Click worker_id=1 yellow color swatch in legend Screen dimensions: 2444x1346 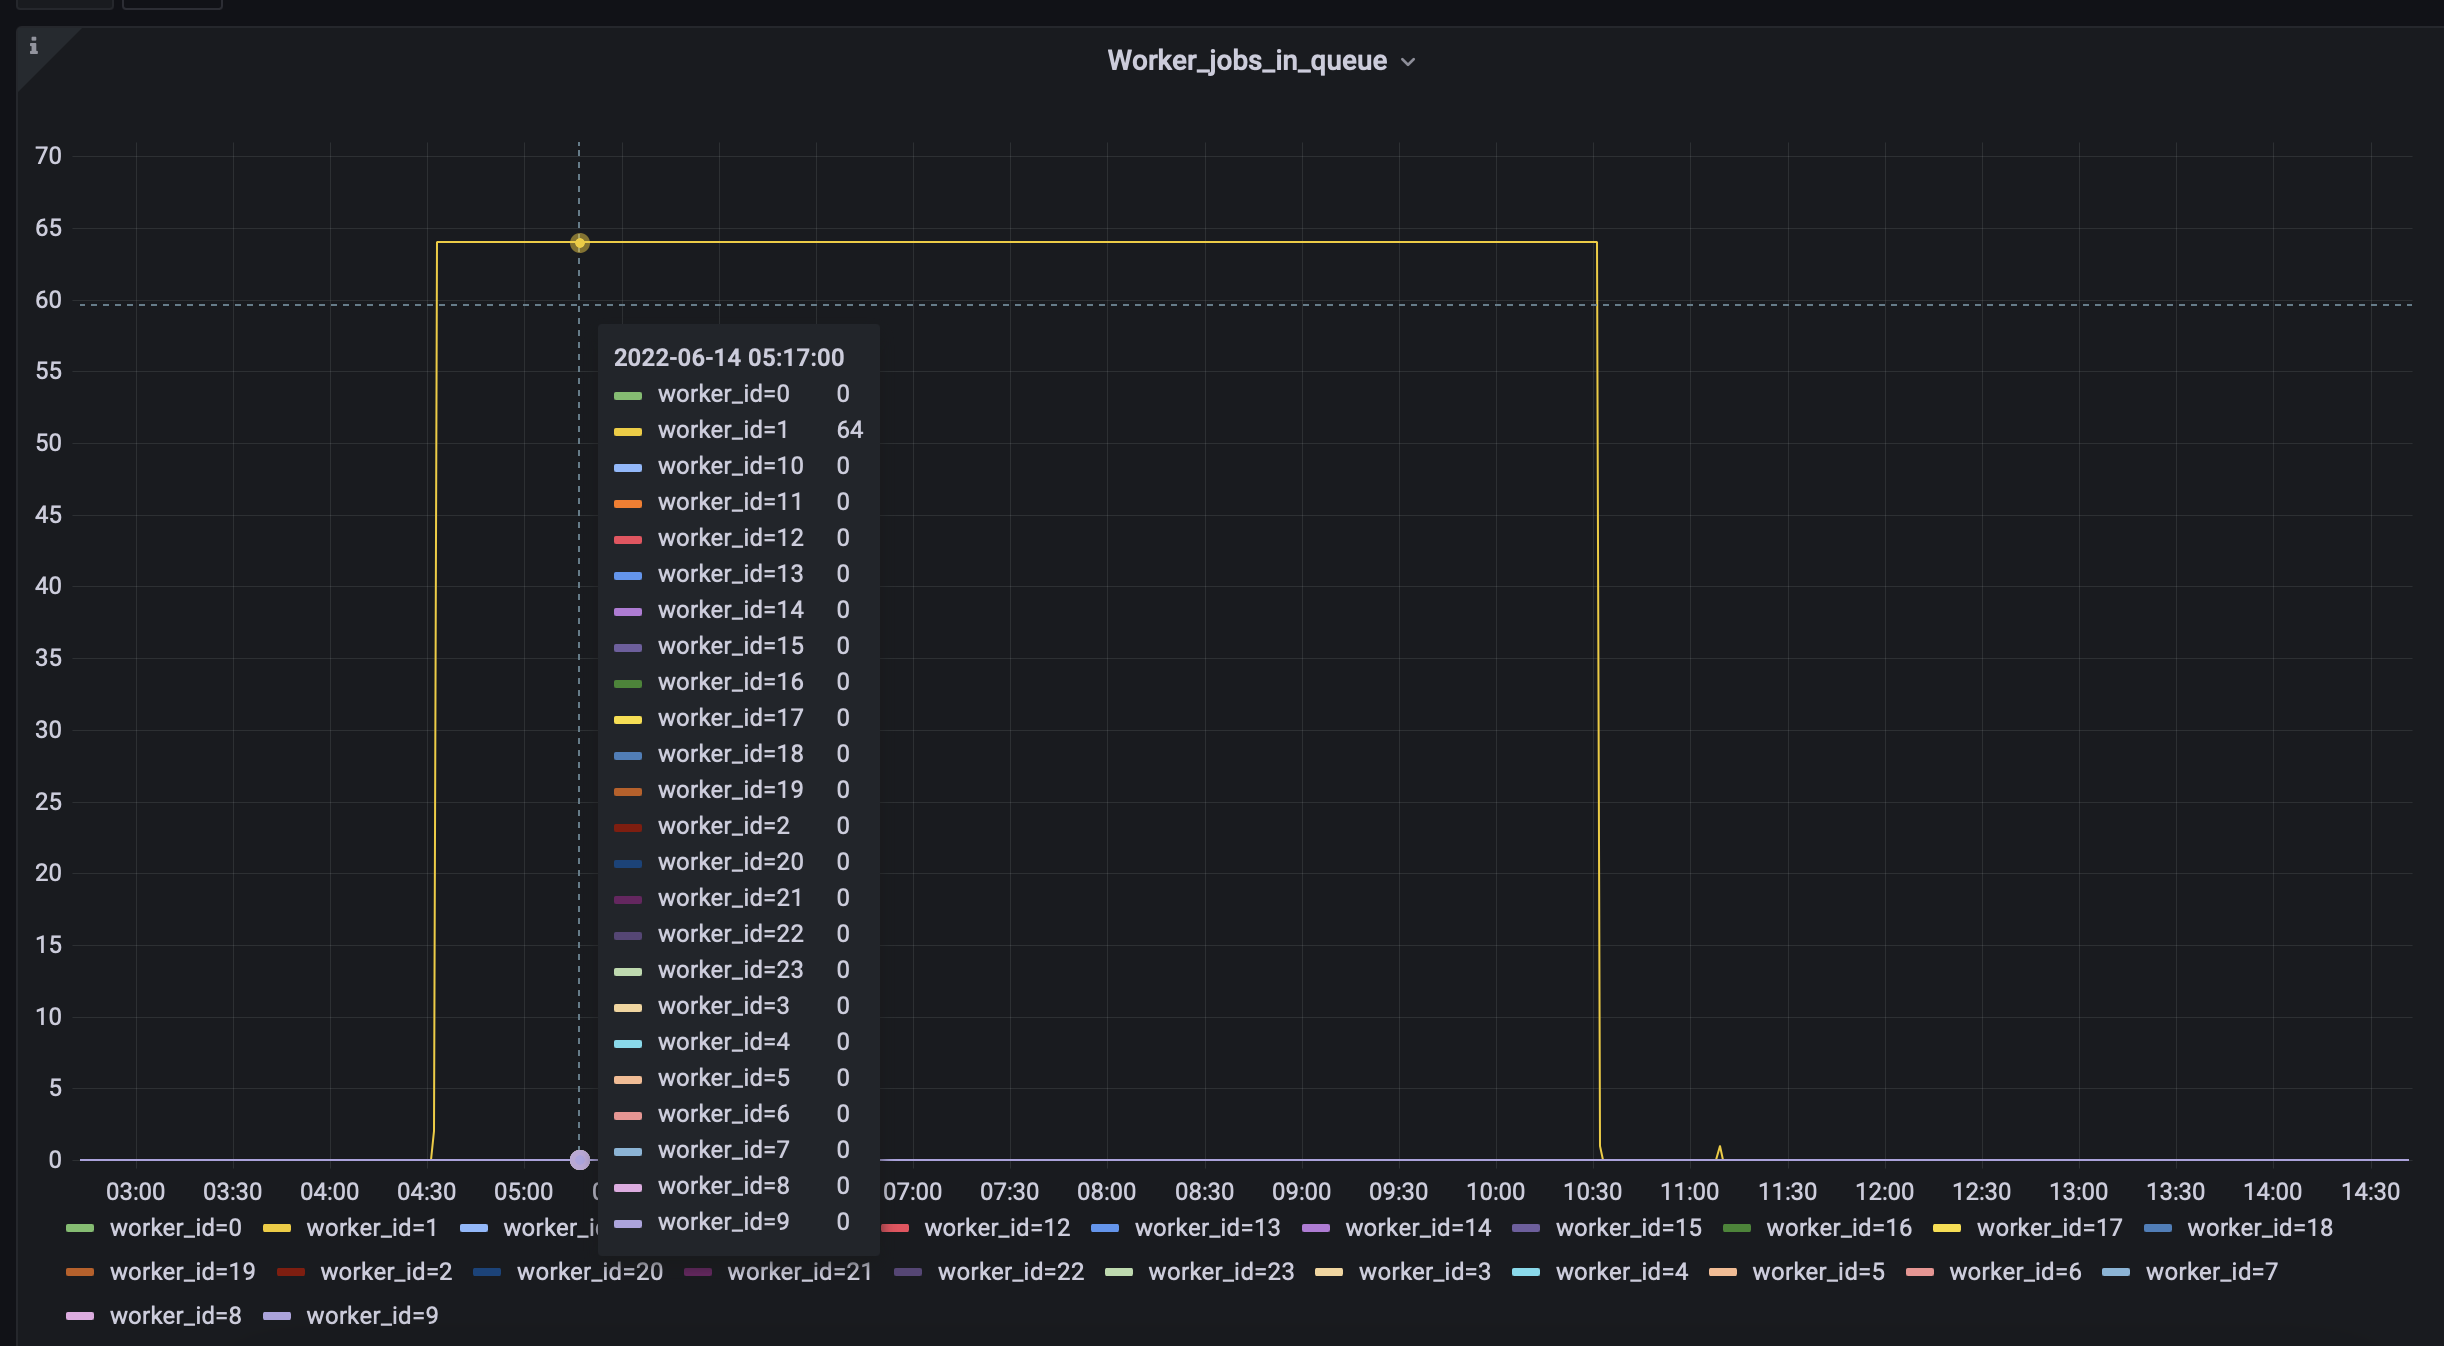coord(277,1227)
